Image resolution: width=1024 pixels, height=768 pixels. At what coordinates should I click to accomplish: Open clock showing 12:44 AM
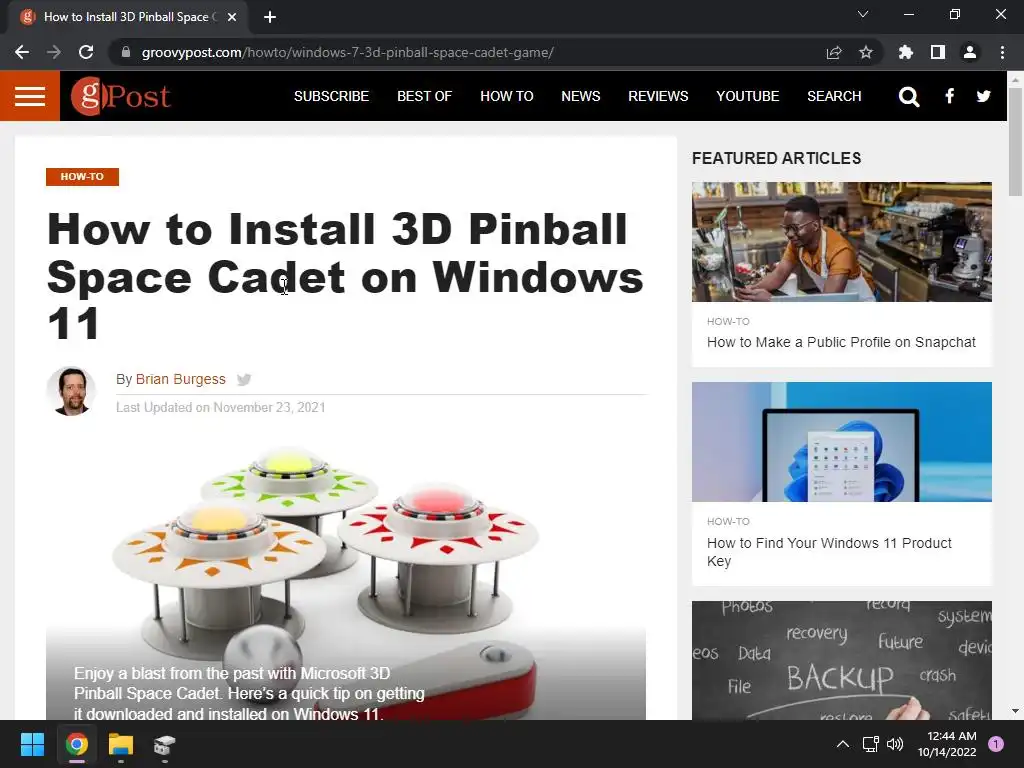(947, 744)
